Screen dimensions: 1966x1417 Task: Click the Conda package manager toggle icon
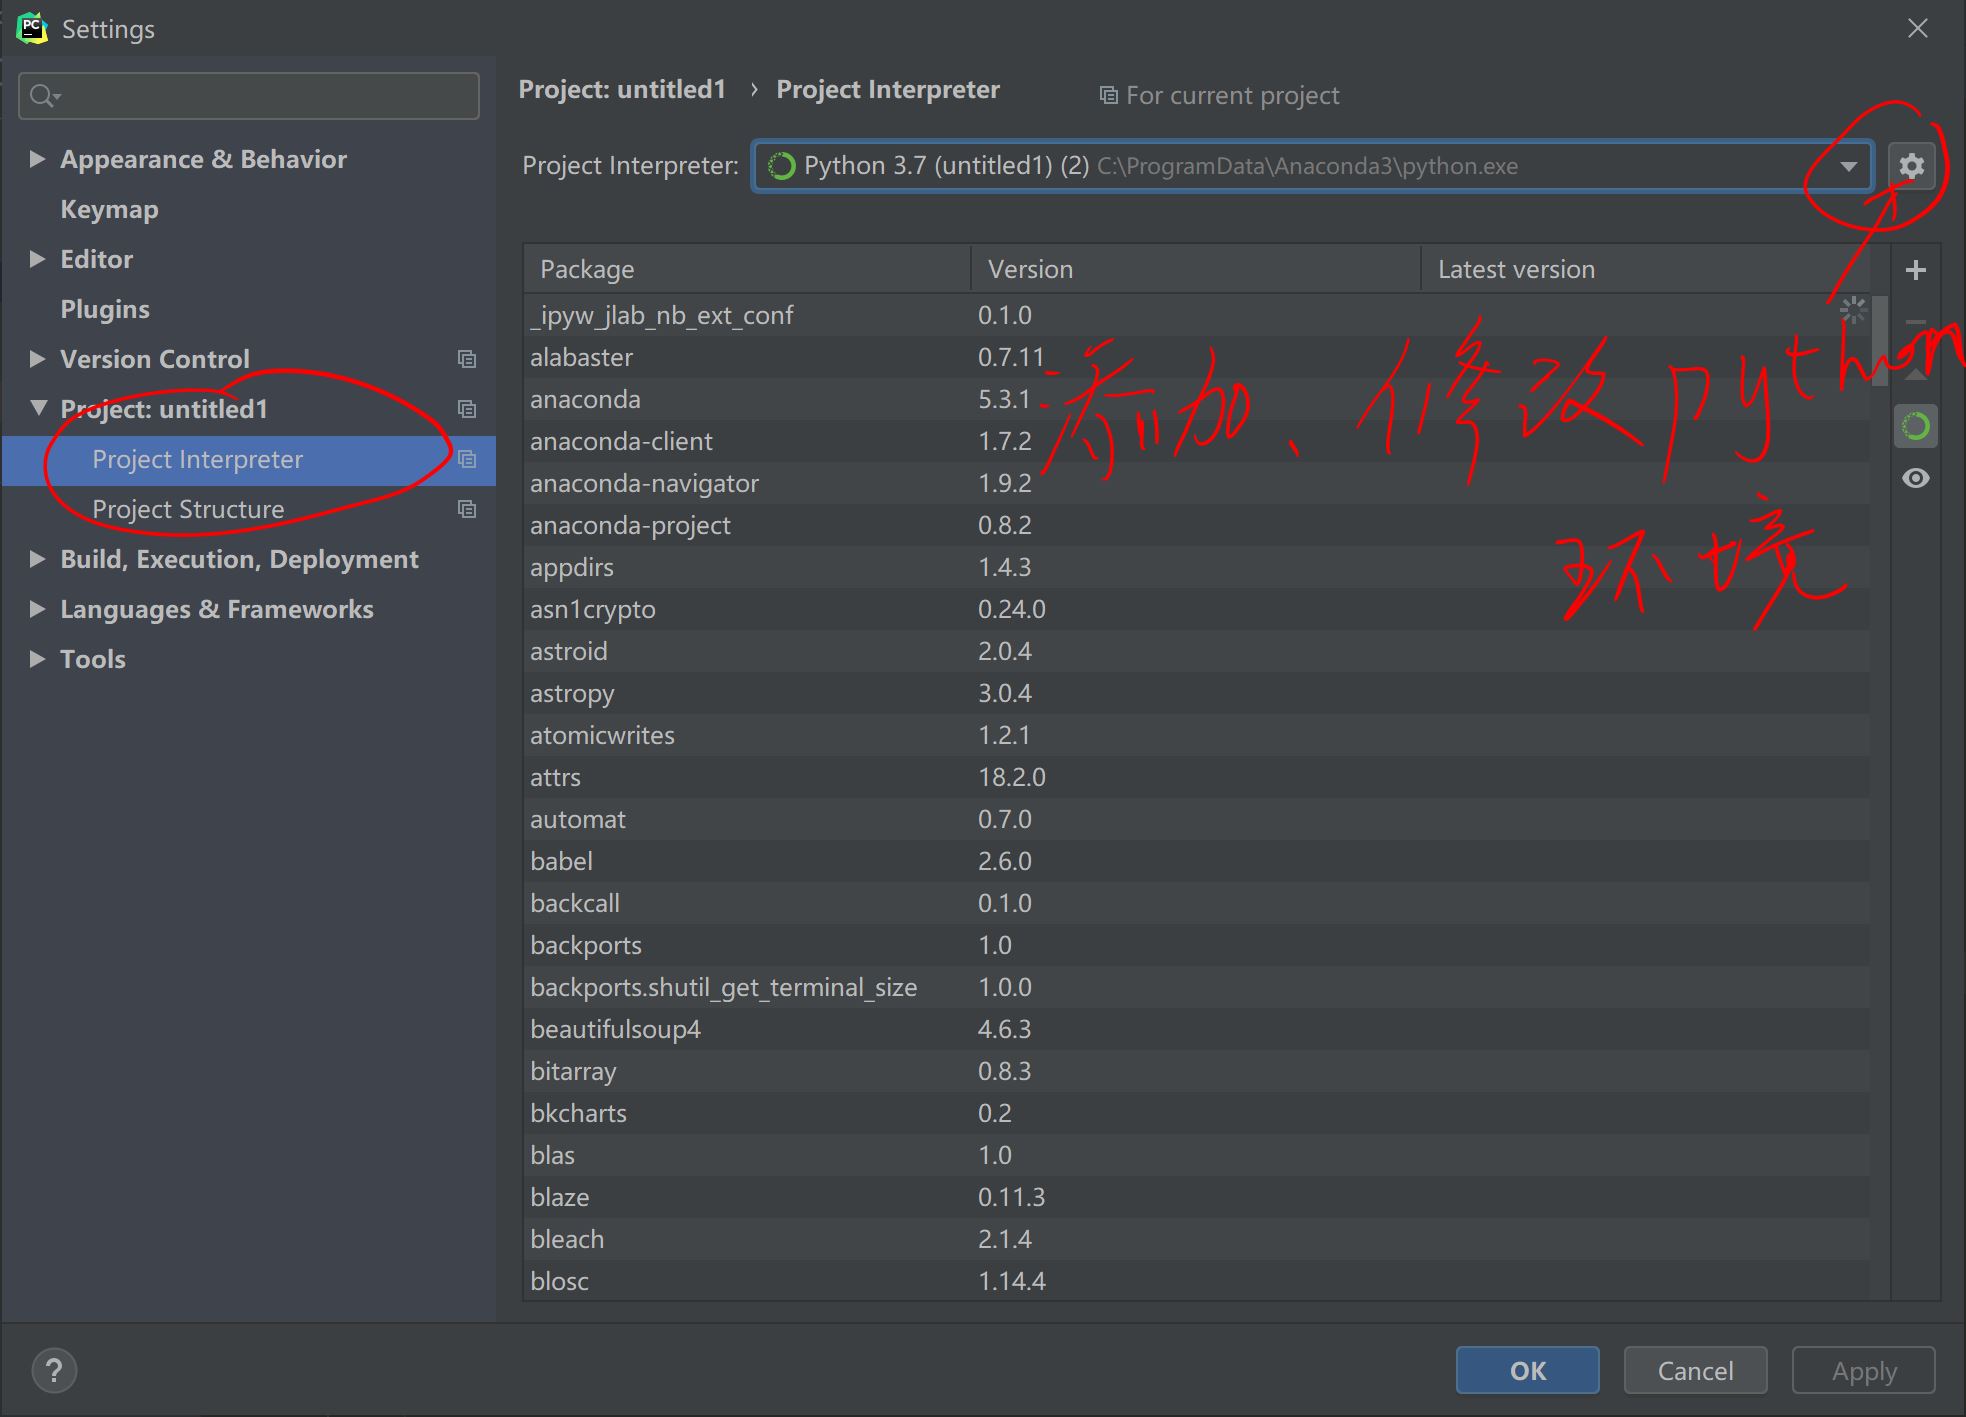coord(1915,427)
